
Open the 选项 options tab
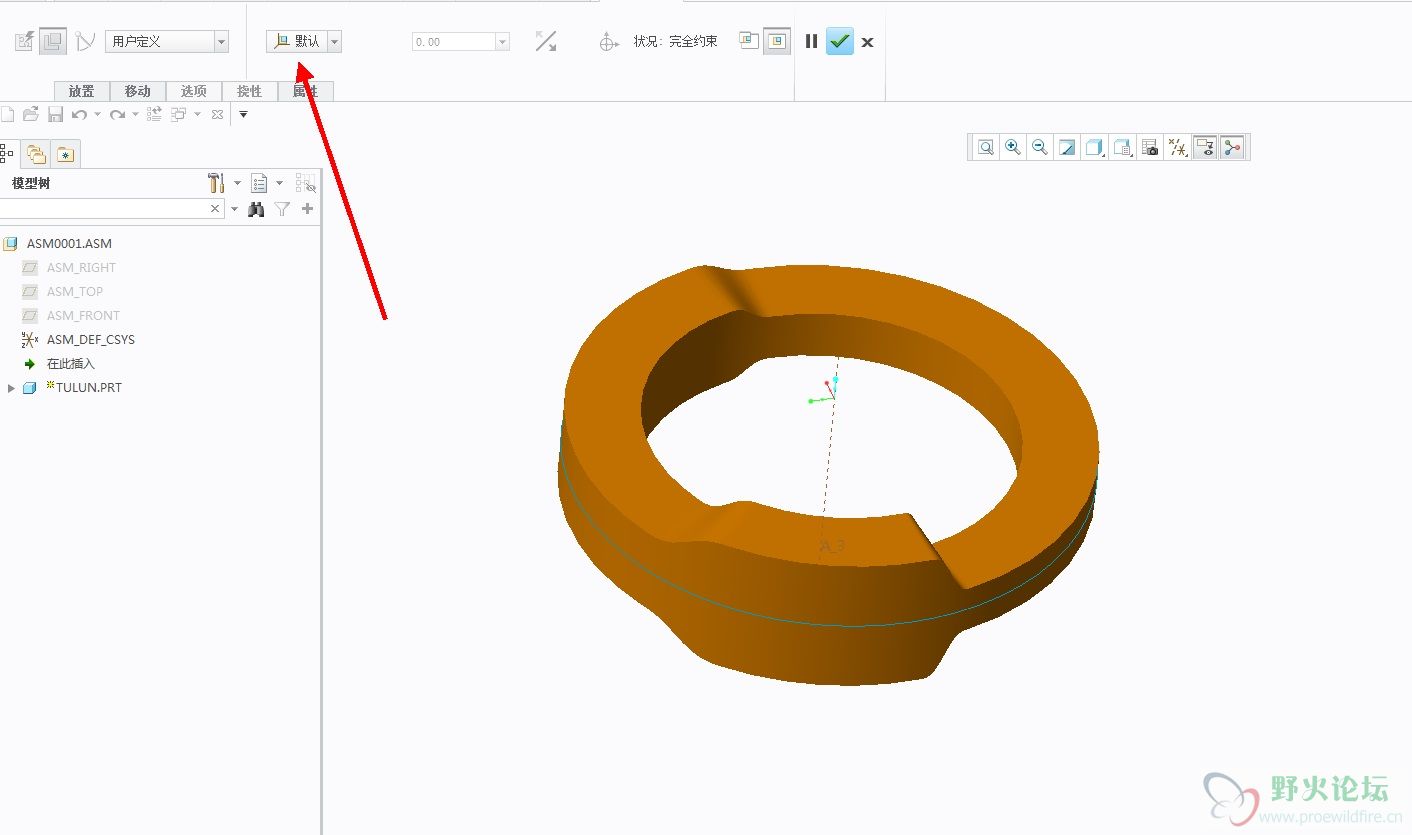click(x=194, y=91)
